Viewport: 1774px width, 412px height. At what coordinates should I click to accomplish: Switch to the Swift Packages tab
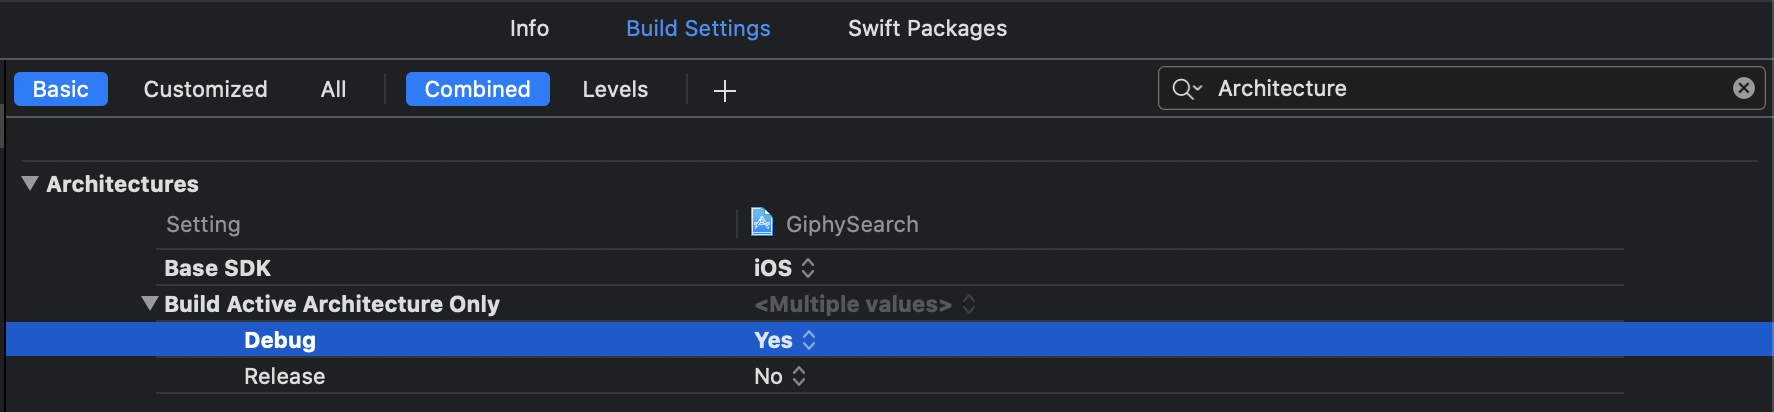[927, 28]
